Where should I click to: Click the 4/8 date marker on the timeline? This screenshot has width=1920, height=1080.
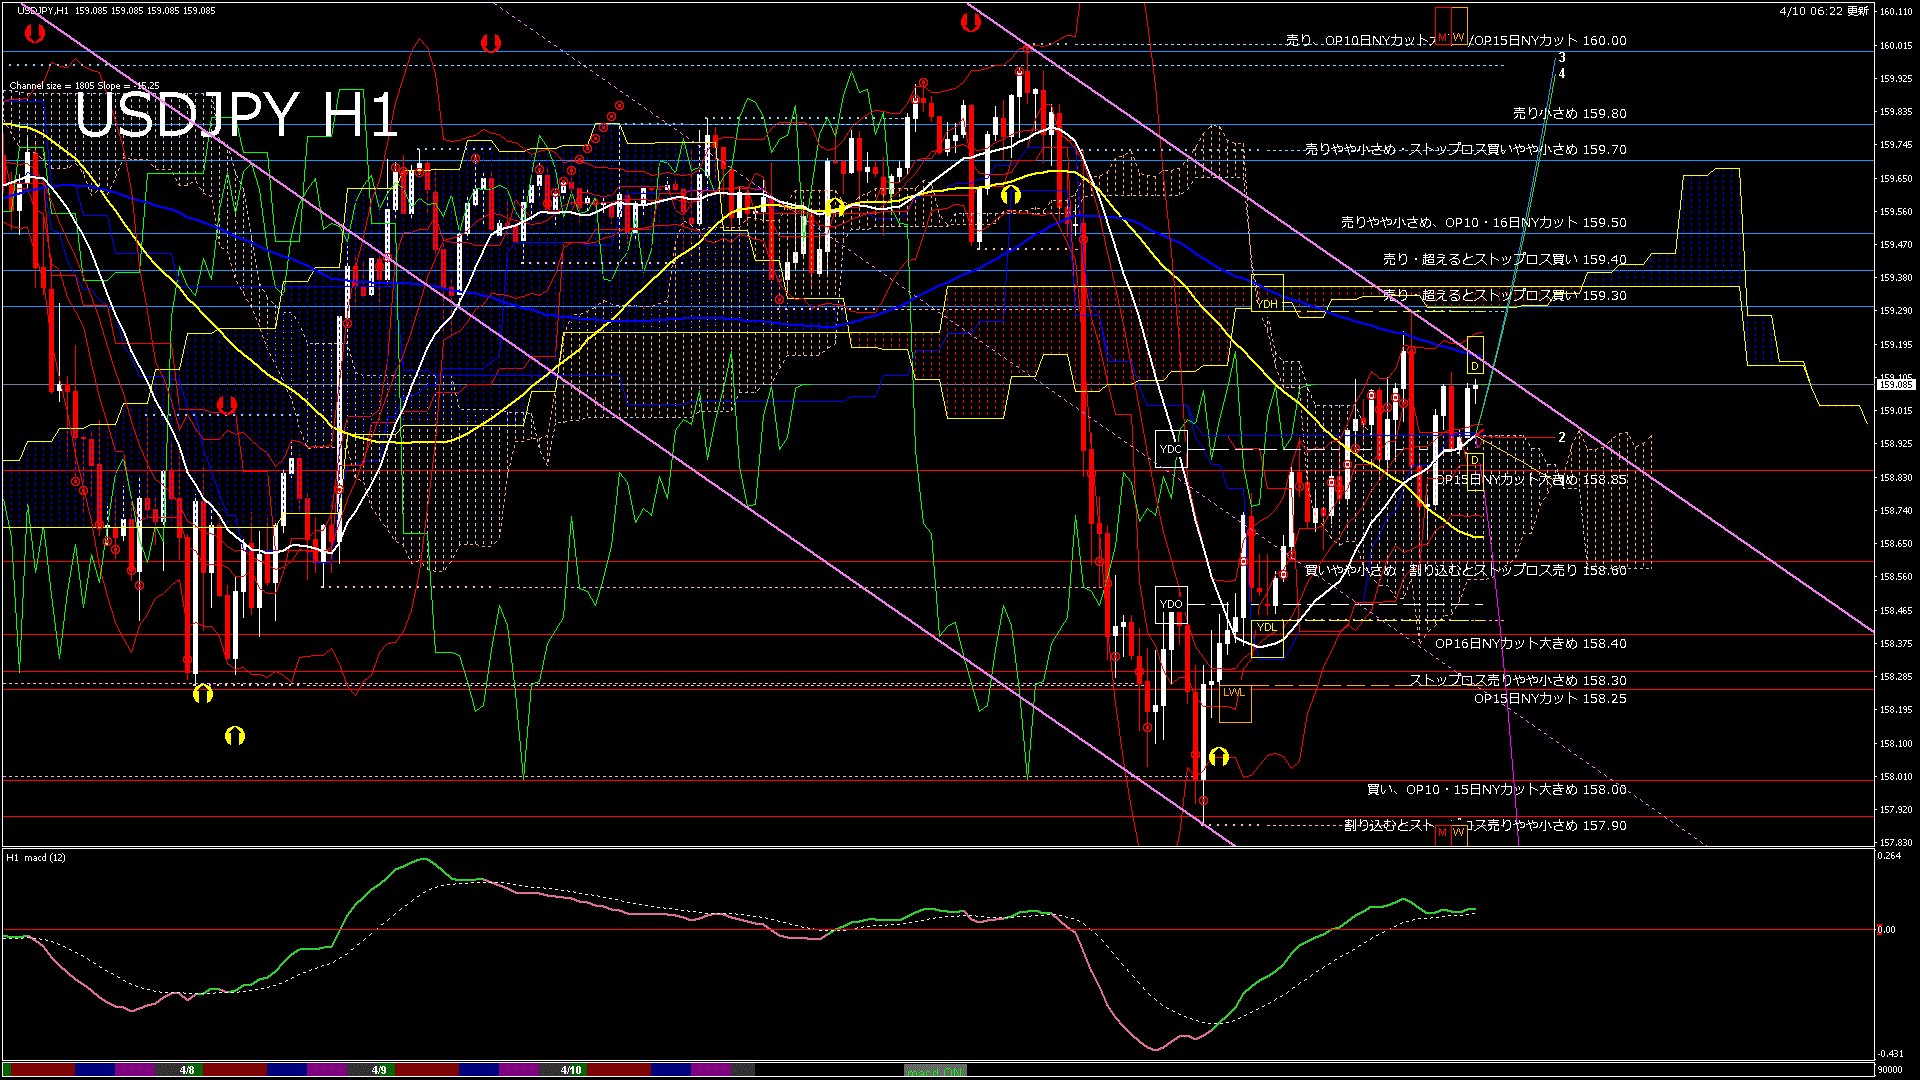point(187,1069)
